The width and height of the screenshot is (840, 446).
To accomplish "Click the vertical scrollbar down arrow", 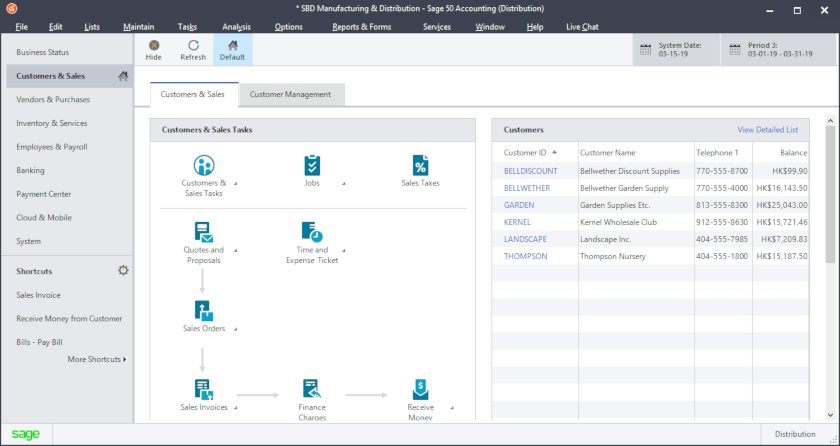I will [830, 414].
